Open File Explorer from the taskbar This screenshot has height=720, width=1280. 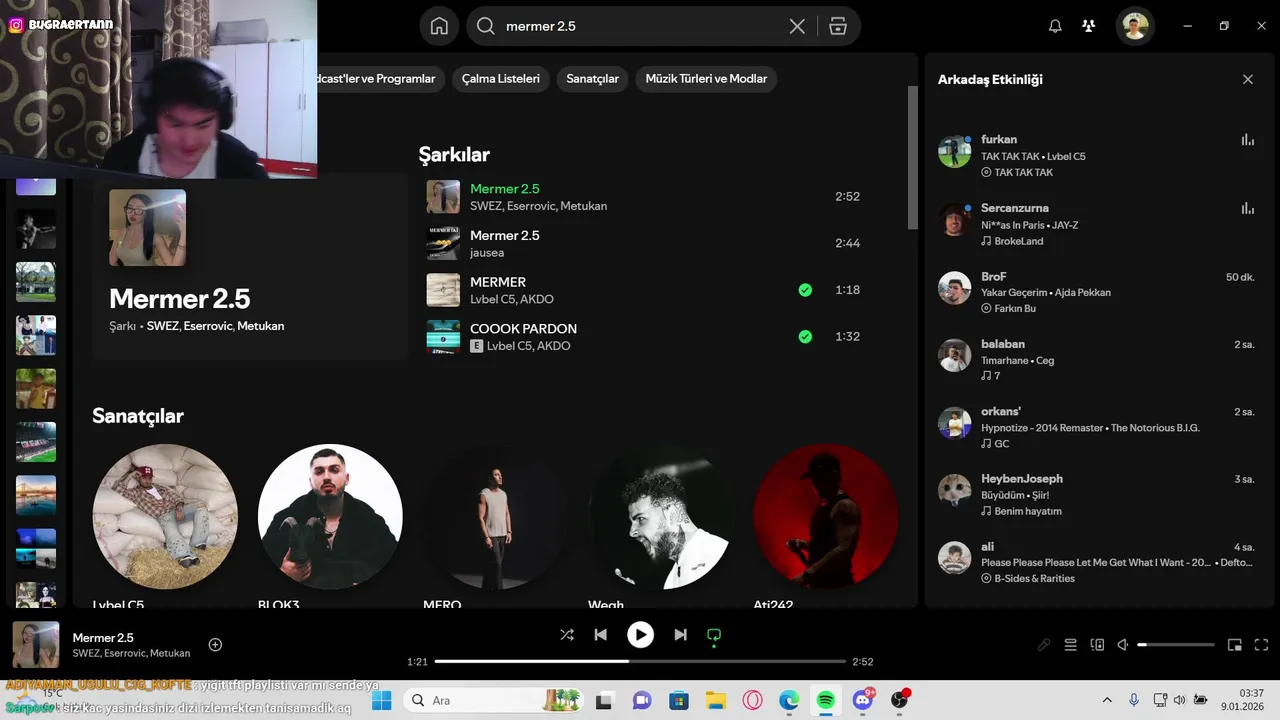(x=715, y=700)
